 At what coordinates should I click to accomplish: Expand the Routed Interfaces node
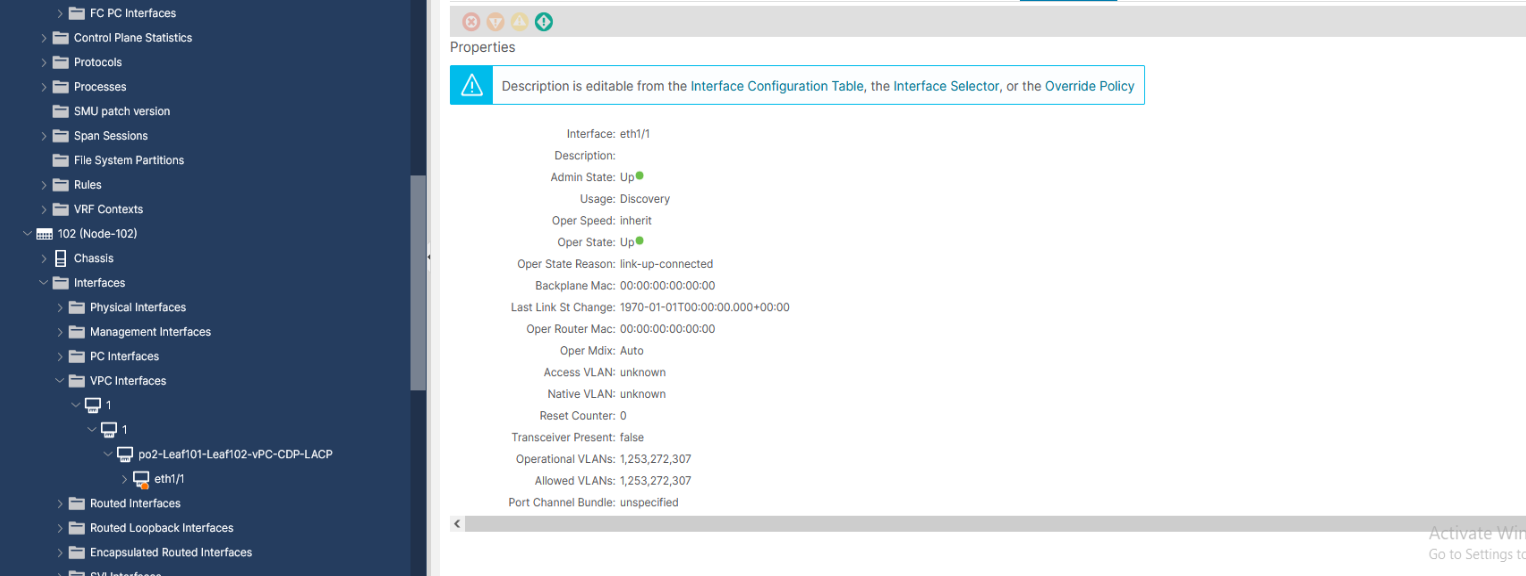pos(58,503)
